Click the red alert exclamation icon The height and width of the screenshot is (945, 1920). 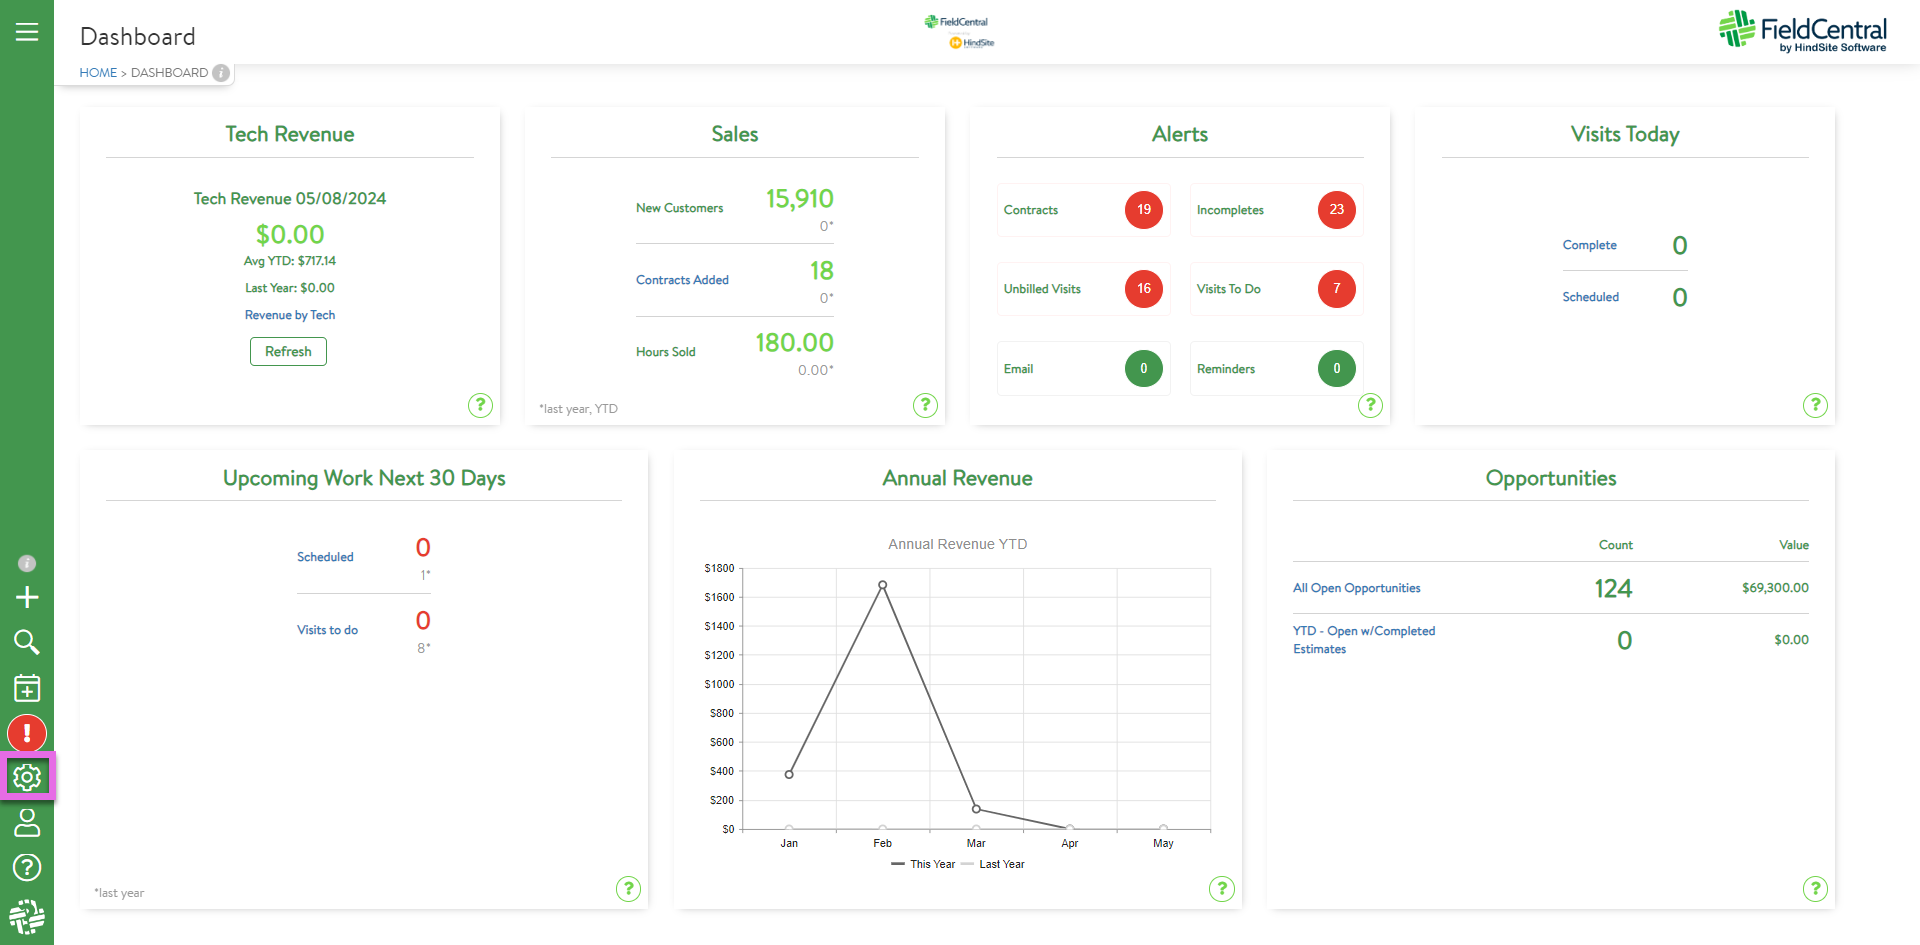pos(27,733)
